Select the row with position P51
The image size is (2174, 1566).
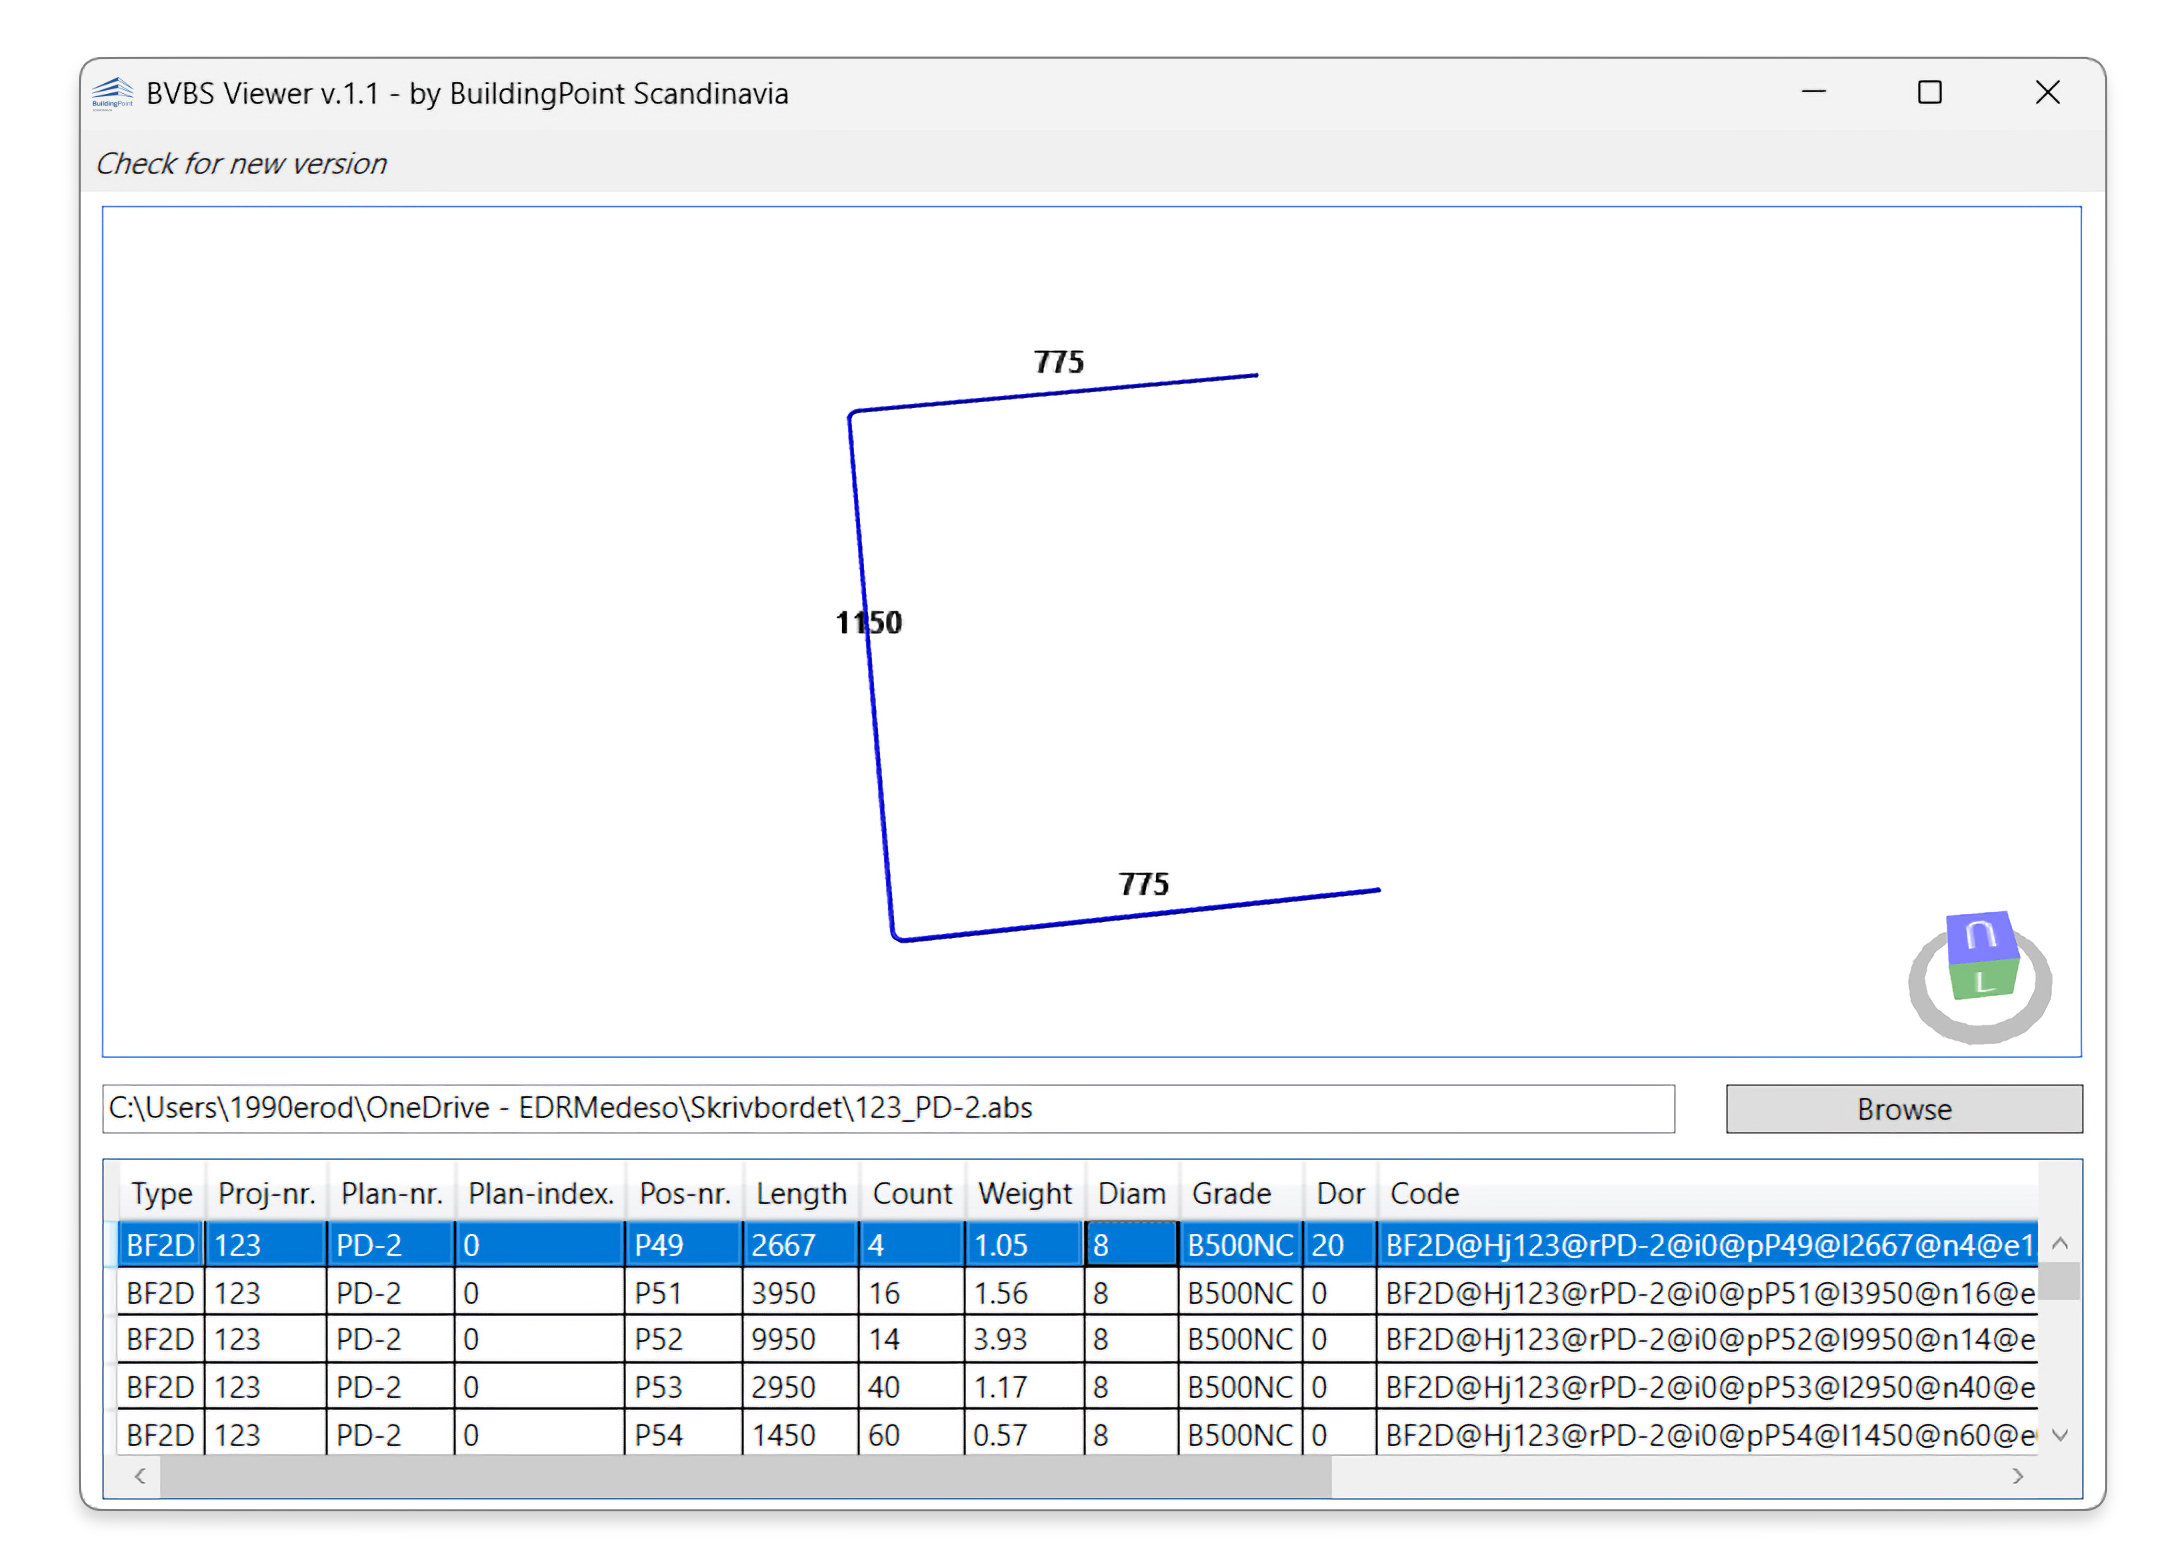click(660, 1293)
